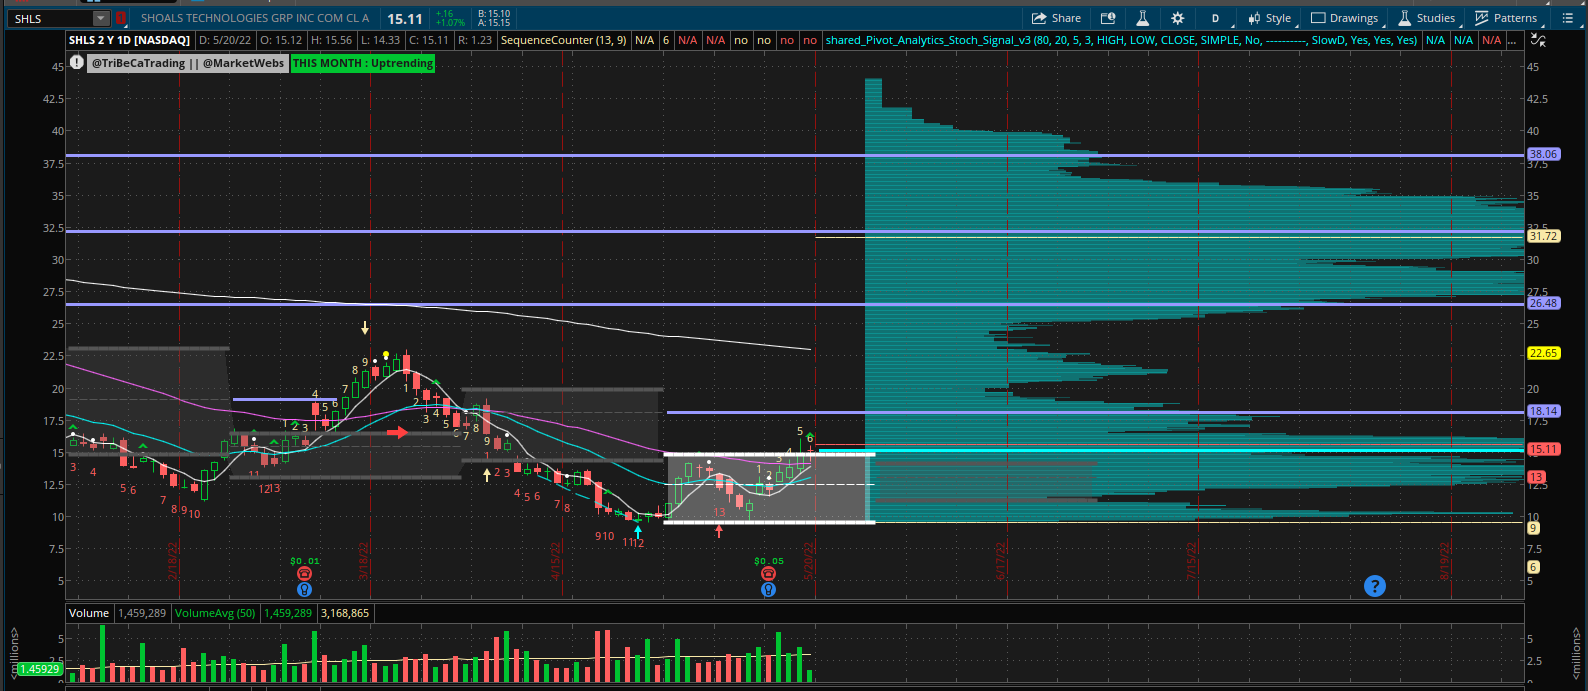Click the blue lightbulb icon under $0.01

click(305, 590)
